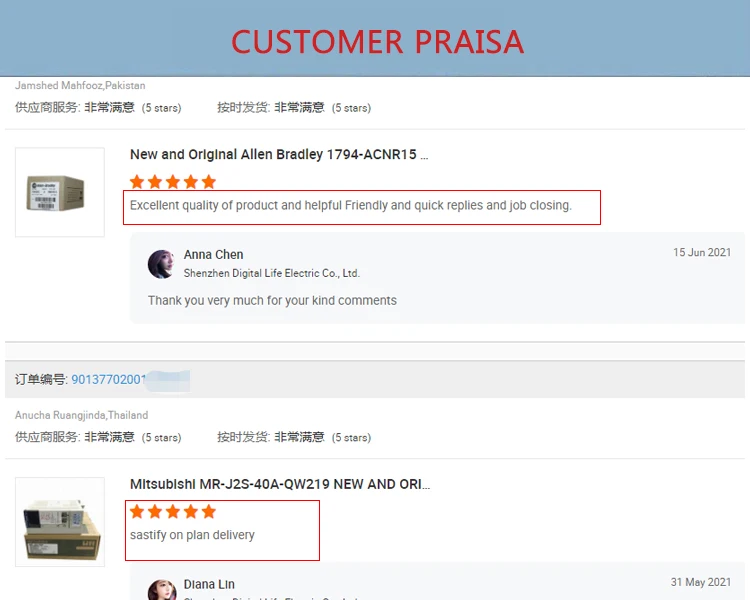Screen dimensions: 750x600
Task: Click the 'Excellent quality of product' review text
Action: 351,205
